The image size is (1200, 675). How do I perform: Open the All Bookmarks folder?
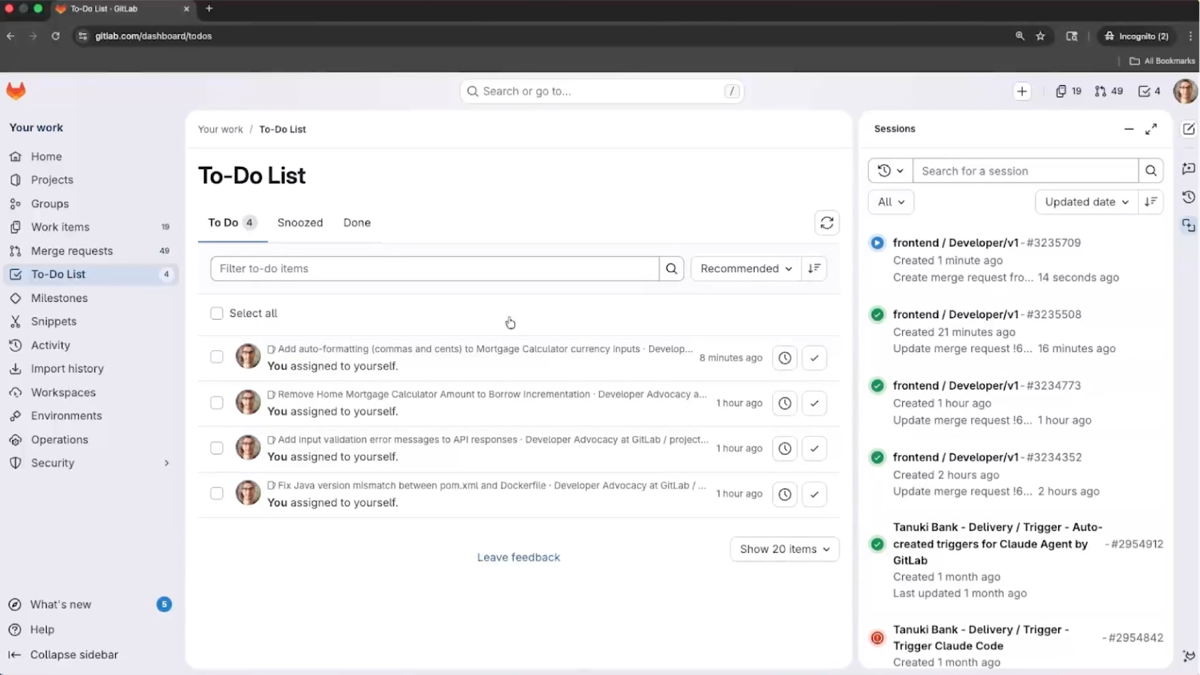(x=1162, y=61)
